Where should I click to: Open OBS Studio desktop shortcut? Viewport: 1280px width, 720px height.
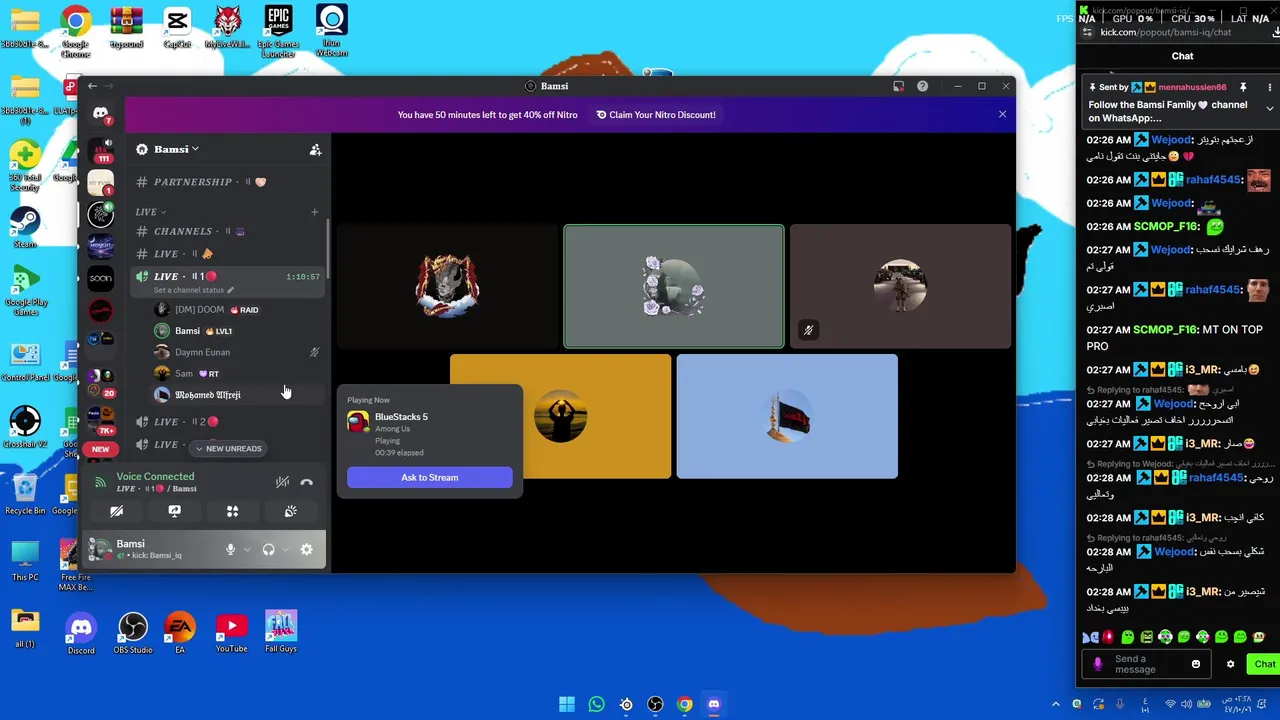132,634
